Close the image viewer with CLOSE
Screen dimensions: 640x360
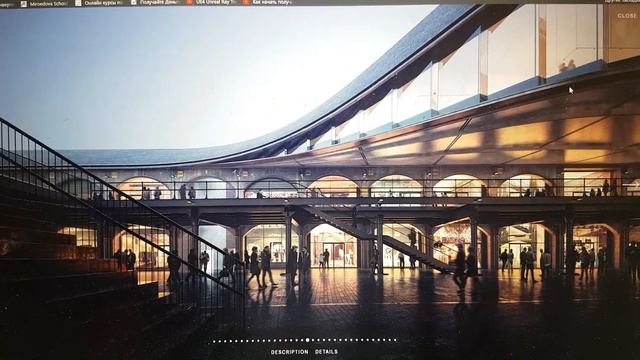click(626, 16)
